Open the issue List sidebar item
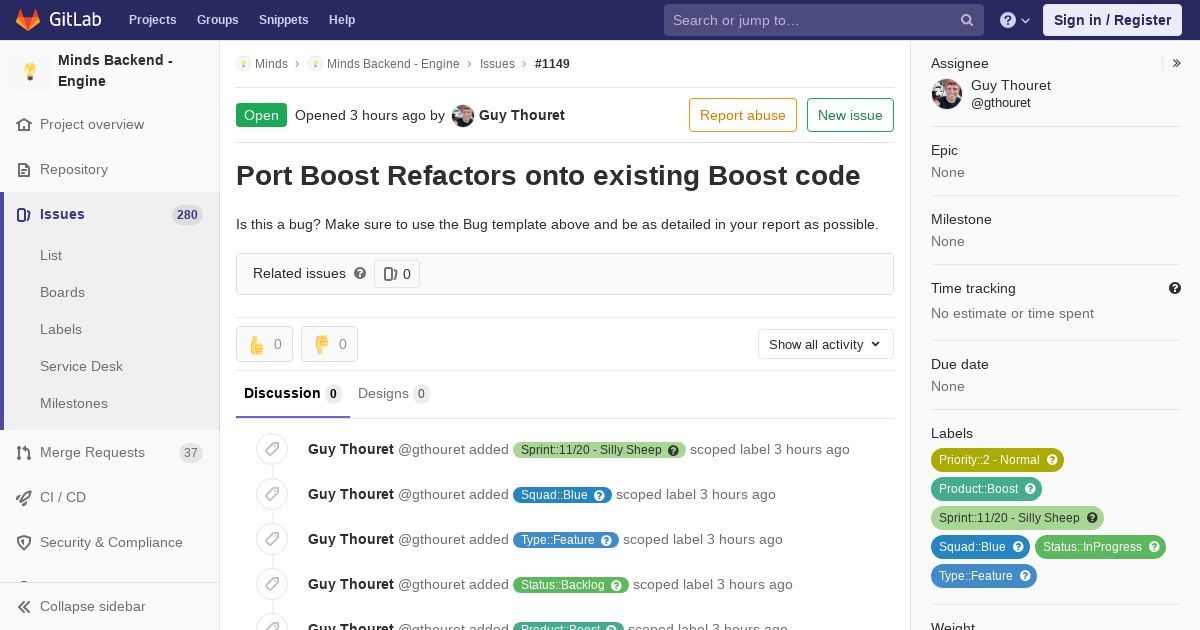The height and width of the screenshot is (630, 1200). [51, 255]
